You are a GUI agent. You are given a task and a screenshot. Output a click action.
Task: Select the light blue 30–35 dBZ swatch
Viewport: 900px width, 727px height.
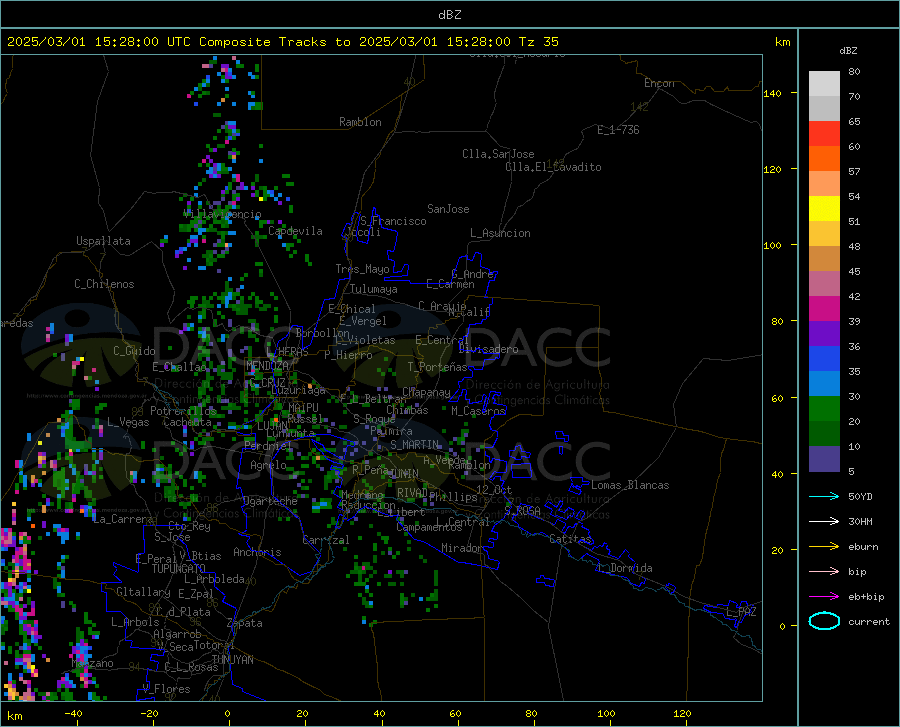824,384
